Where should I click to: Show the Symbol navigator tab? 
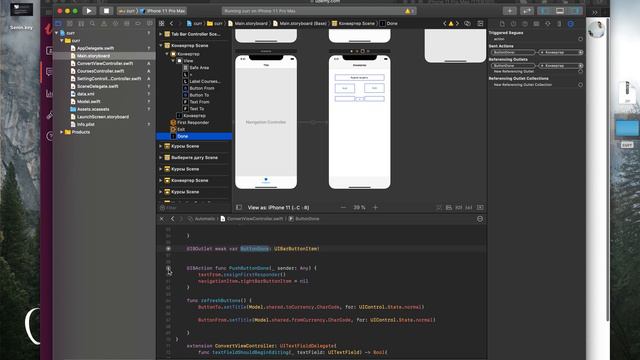coord(81,24)
